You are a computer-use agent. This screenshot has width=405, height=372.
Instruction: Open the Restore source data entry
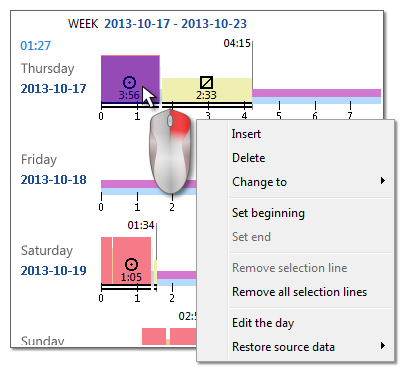pos(283,347)
